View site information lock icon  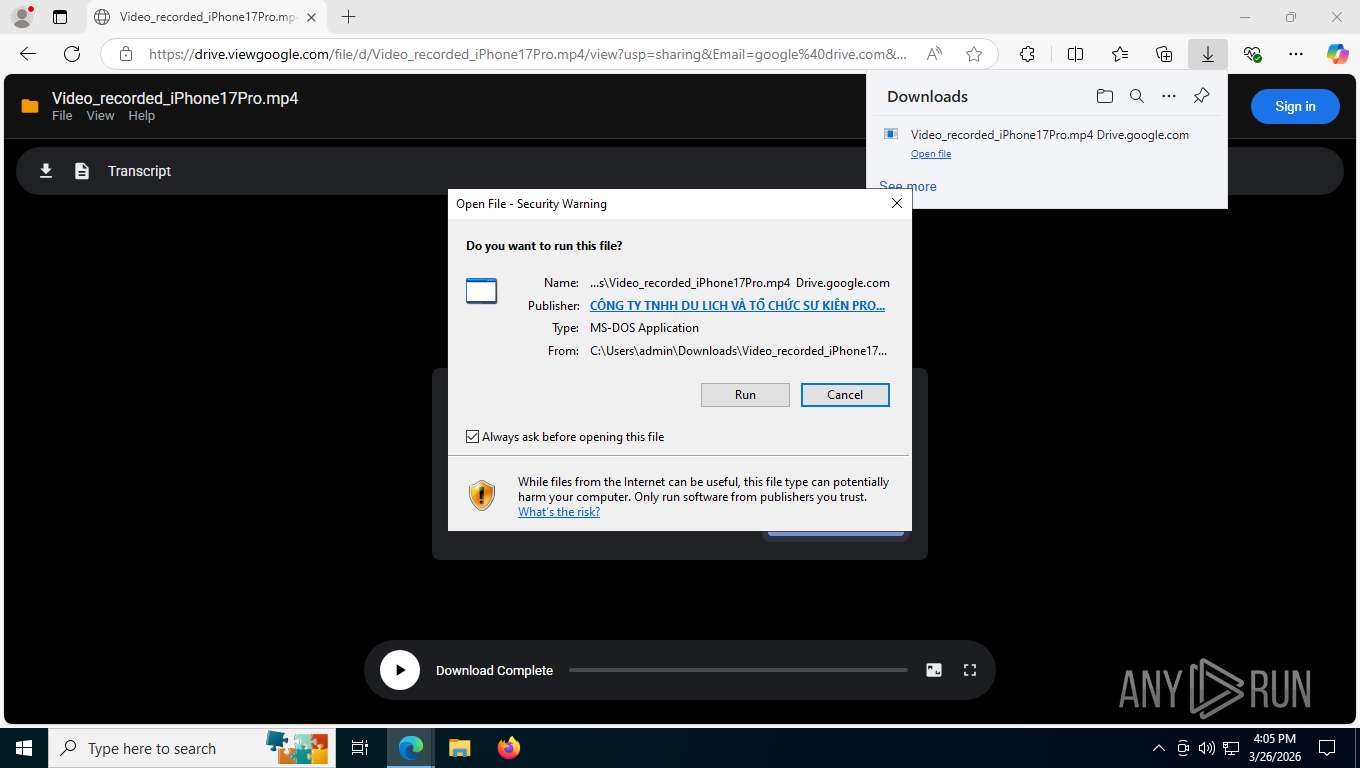tap(125, 54)
